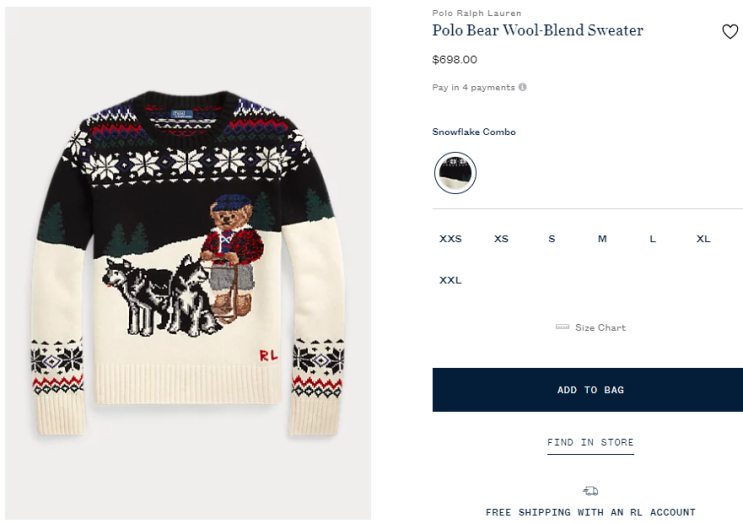Click the Polo Bear Wool-Blend Sweater title

538,31
